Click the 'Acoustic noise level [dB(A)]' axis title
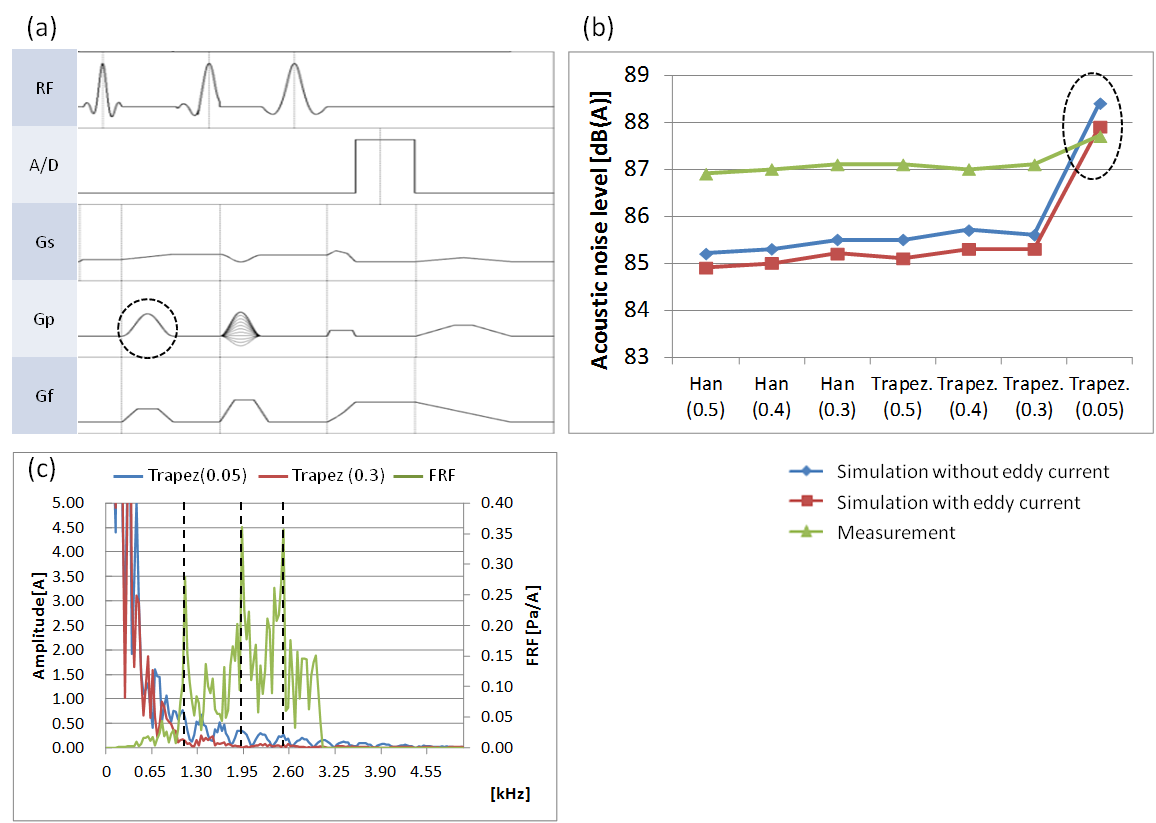The image size is (1156, 823). tap(600, 230)
